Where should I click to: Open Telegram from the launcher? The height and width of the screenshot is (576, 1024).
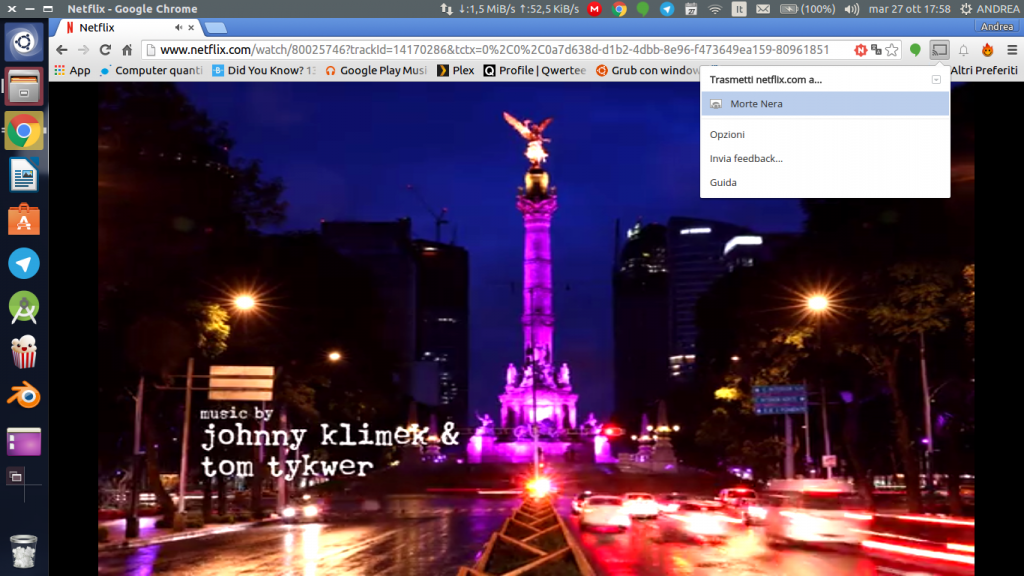[24, 264]
